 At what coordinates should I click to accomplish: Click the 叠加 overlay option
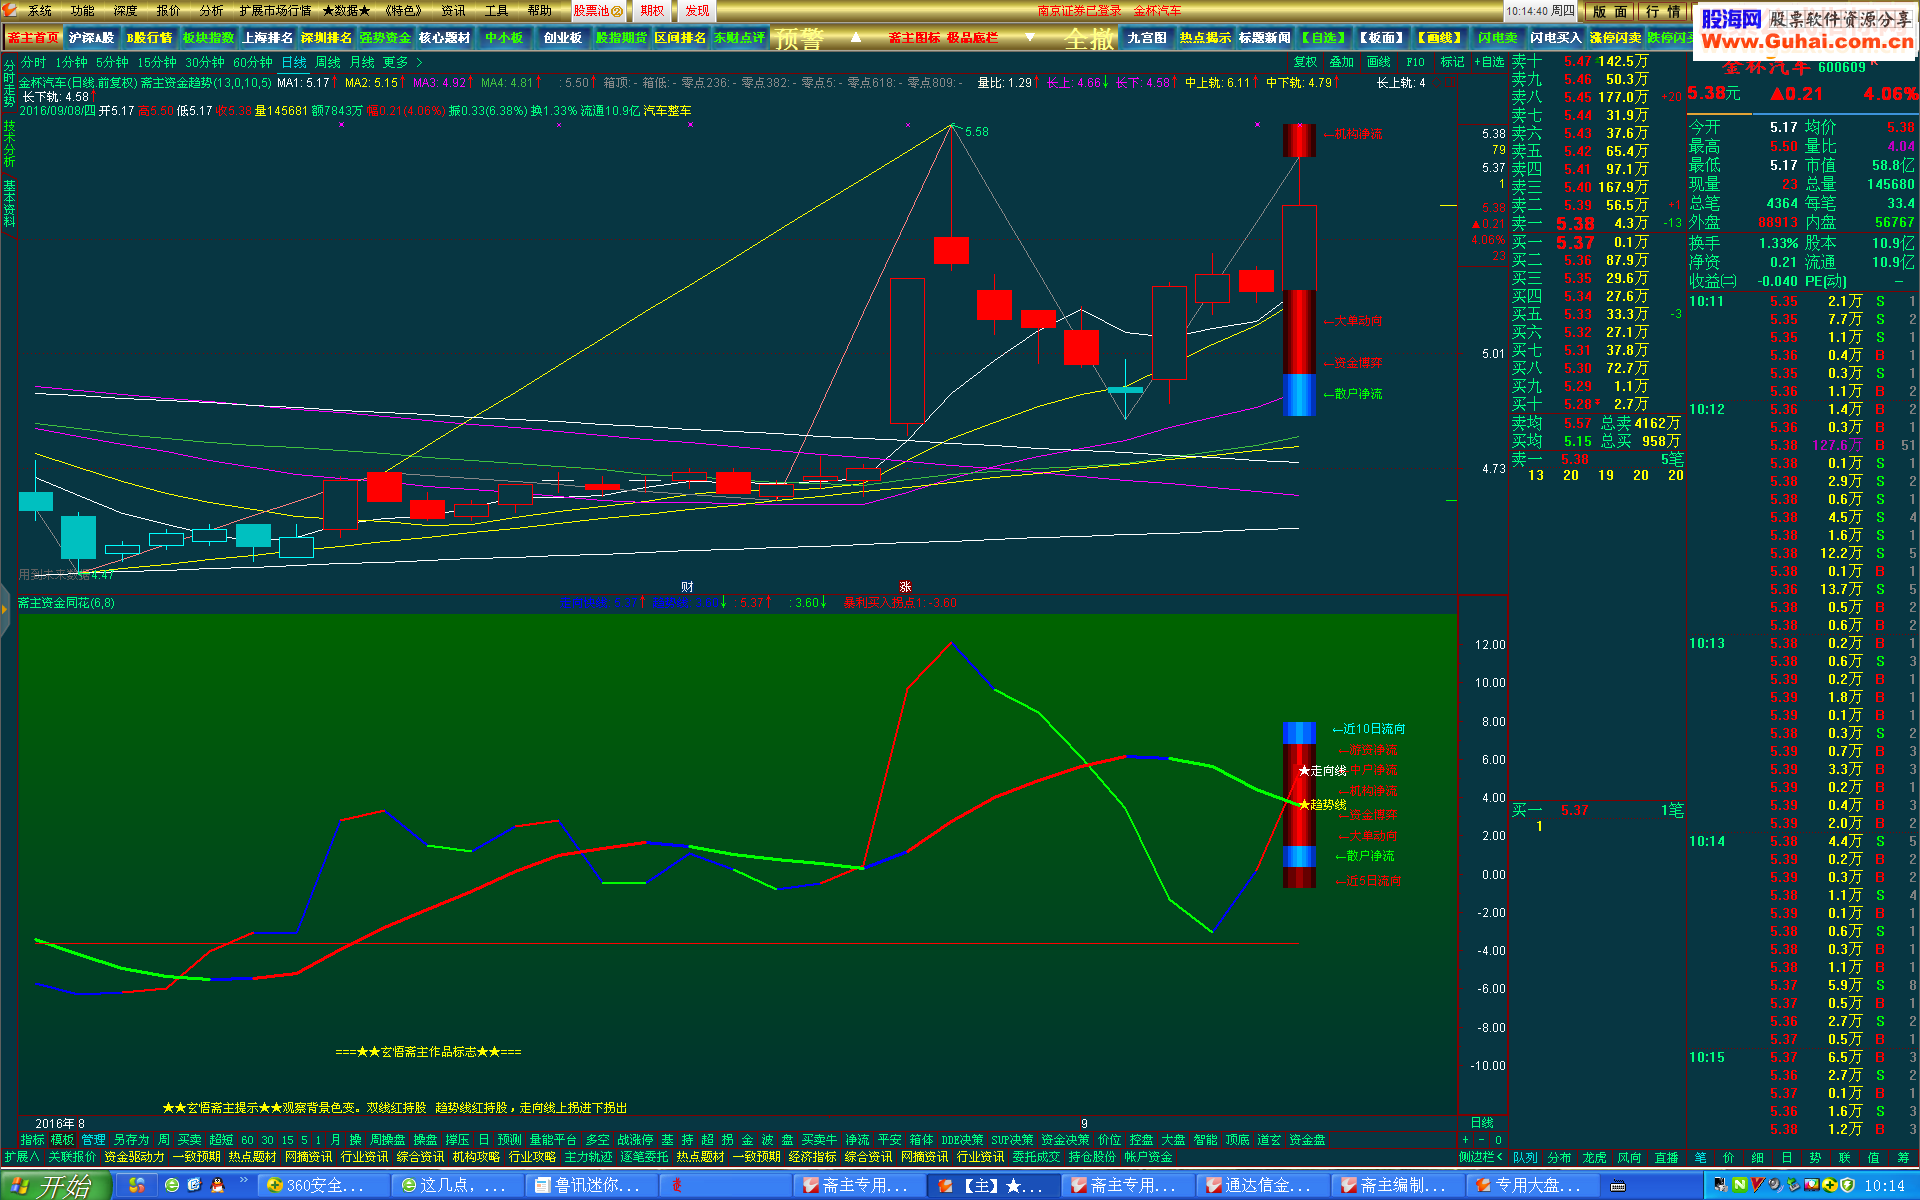pyautogui.click(x=1341, y=62)
